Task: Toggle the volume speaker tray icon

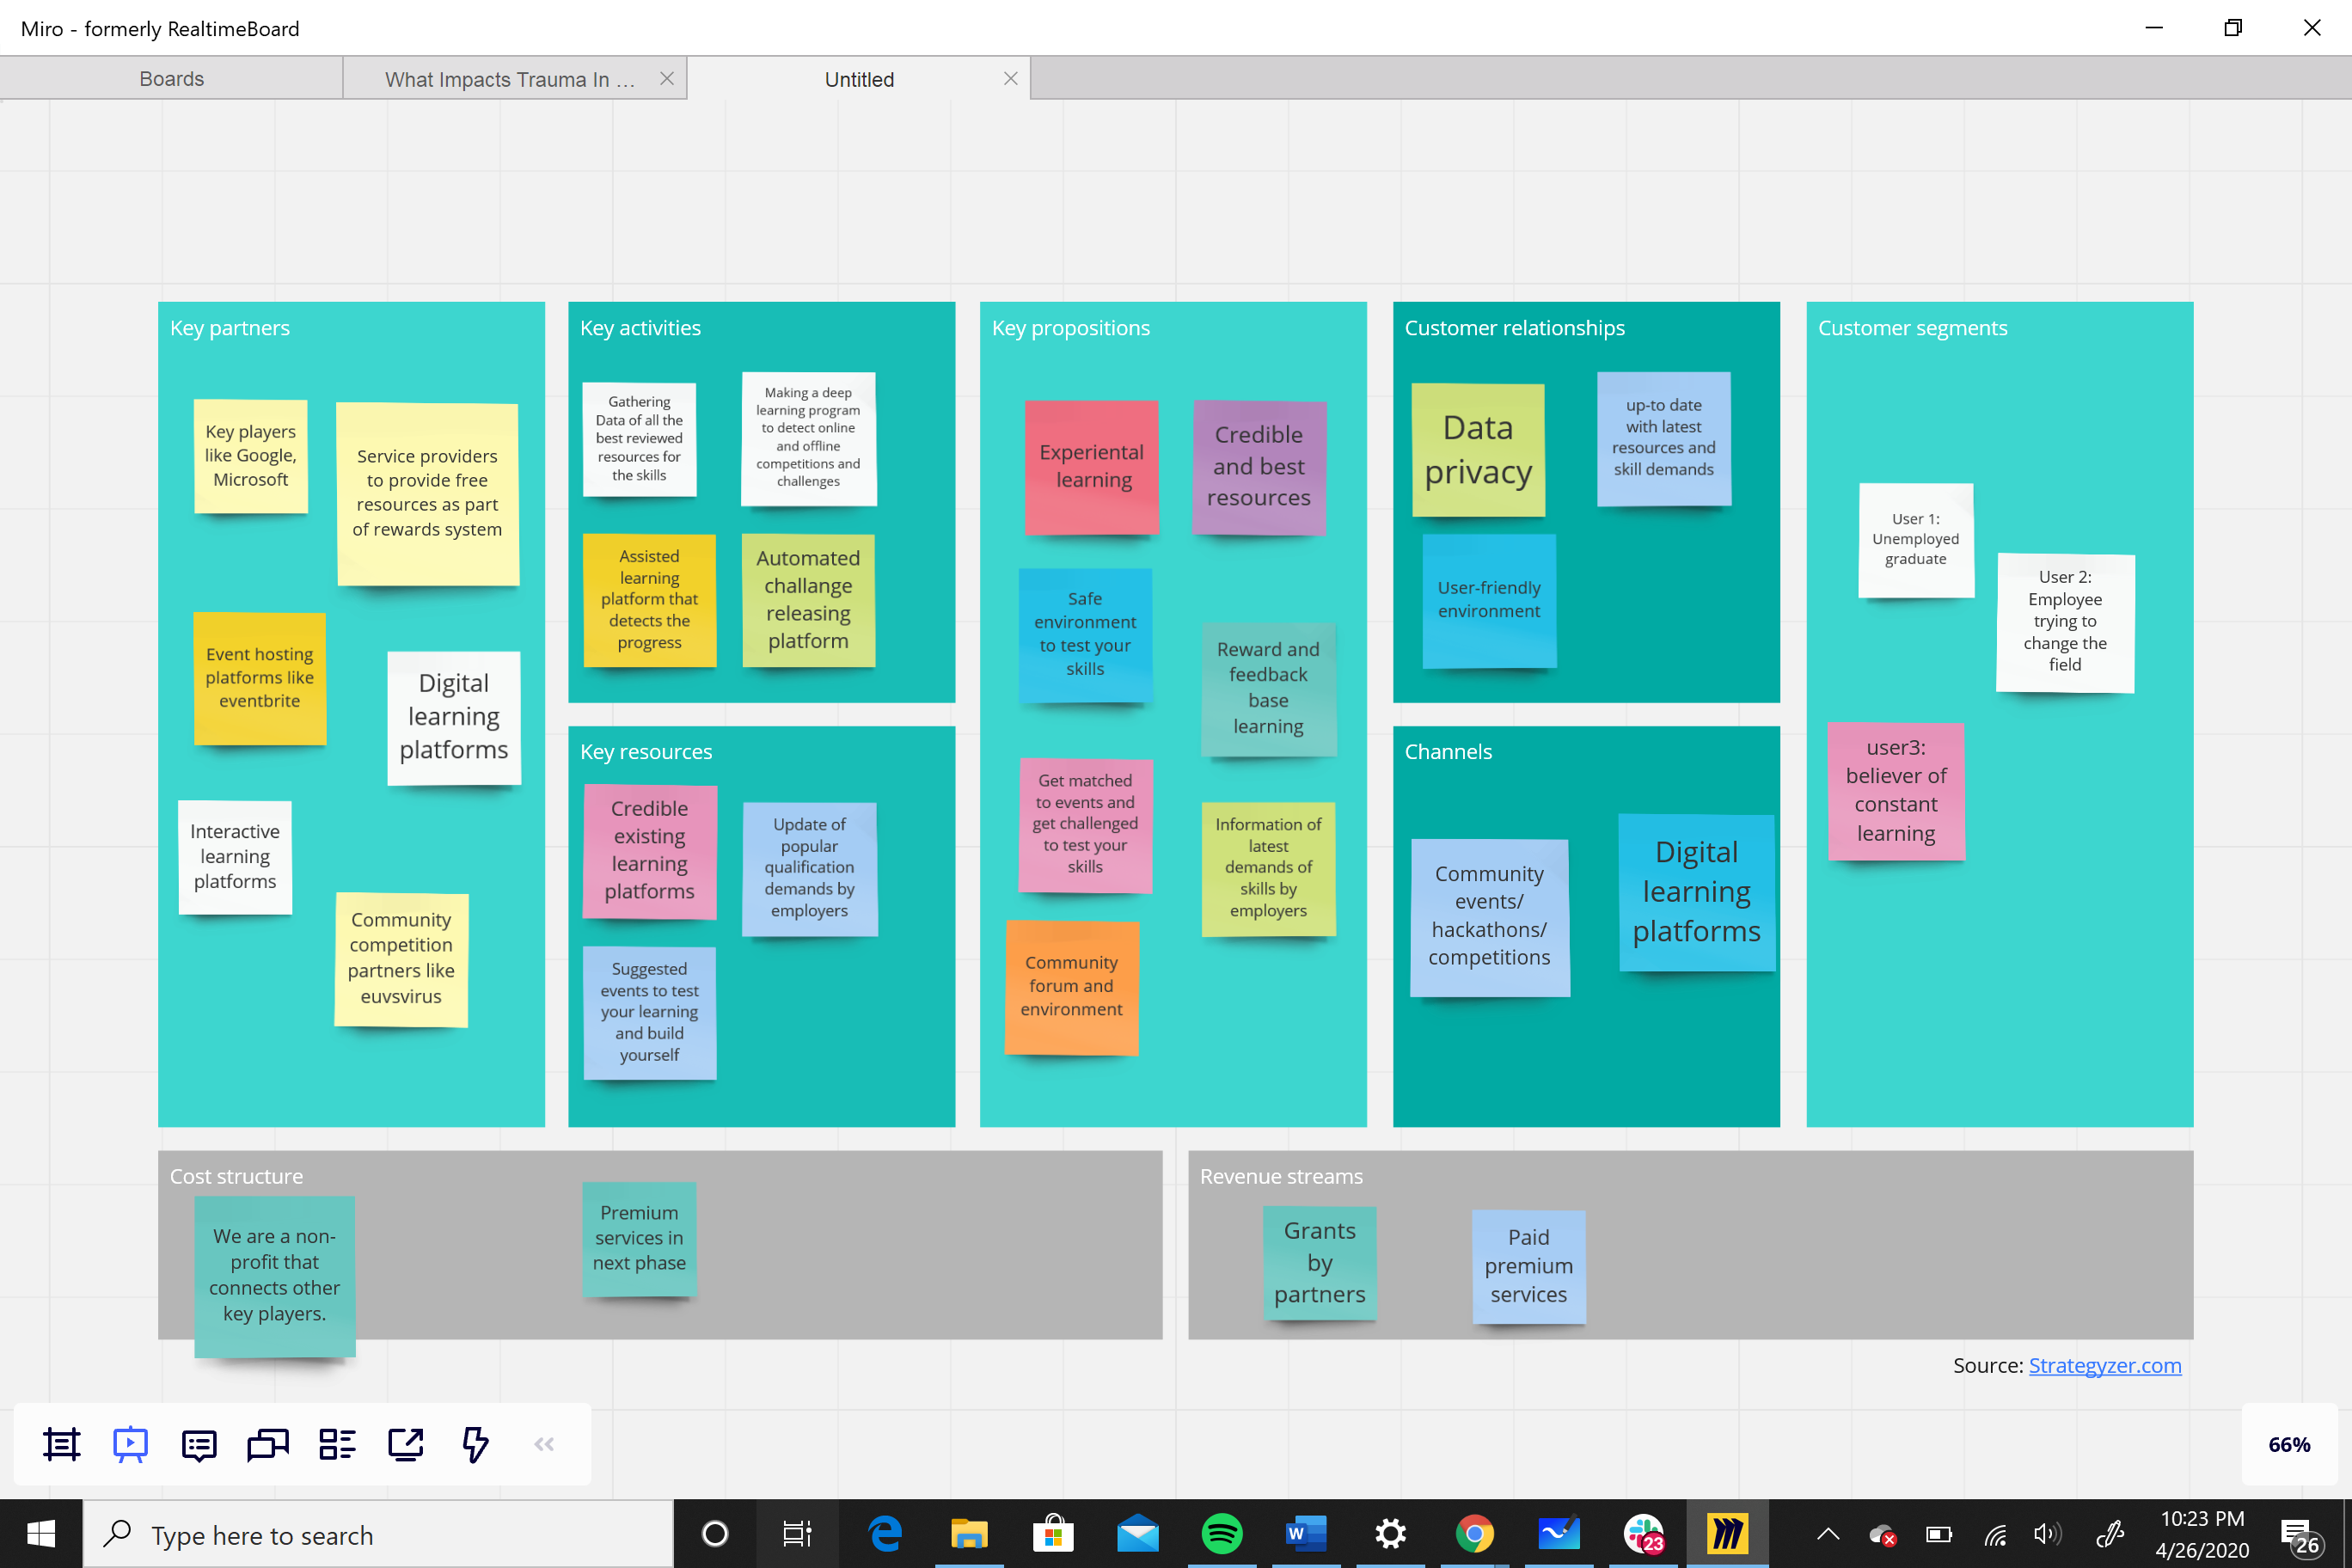Action: pyautogui.click(x=2045, y=1534)
